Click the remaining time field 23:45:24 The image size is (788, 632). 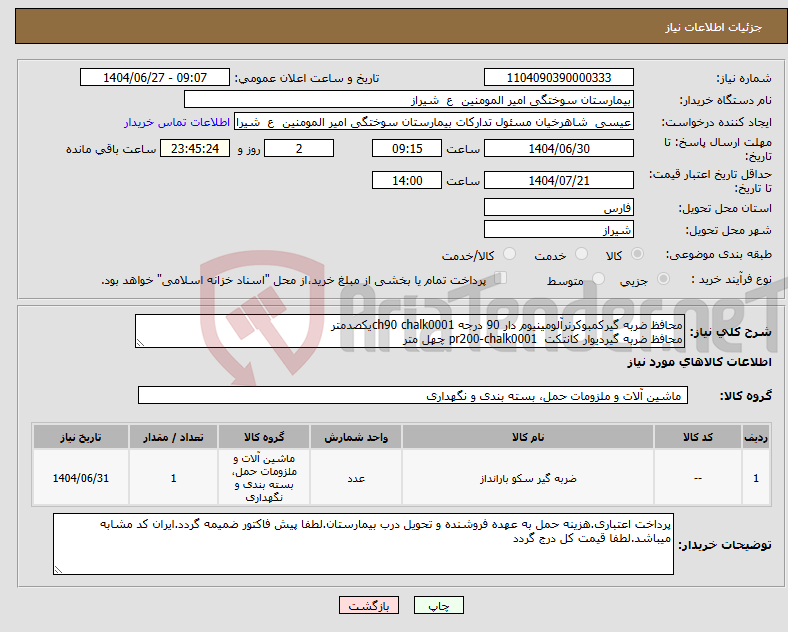coord(195,149)
